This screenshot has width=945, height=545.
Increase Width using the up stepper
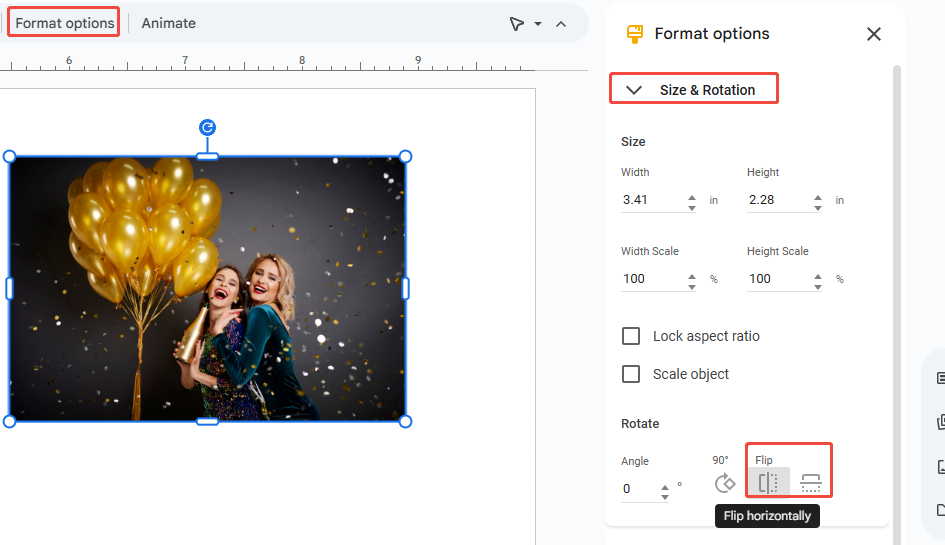692,197
